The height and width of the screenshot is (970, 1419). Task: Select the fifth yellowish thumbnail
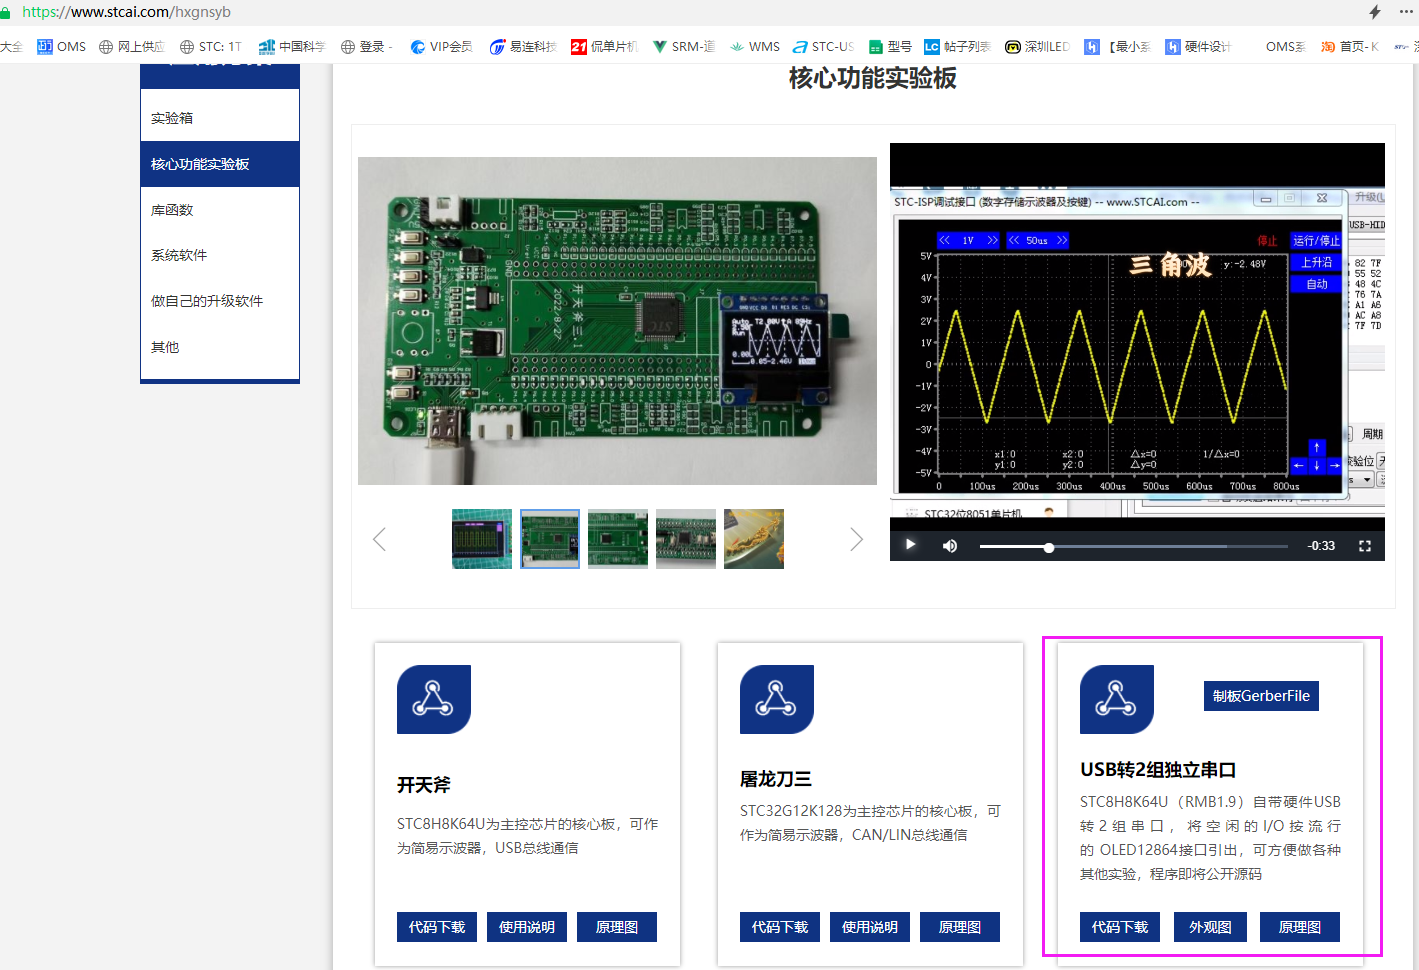pyautogui.click(x=754, y=539)
